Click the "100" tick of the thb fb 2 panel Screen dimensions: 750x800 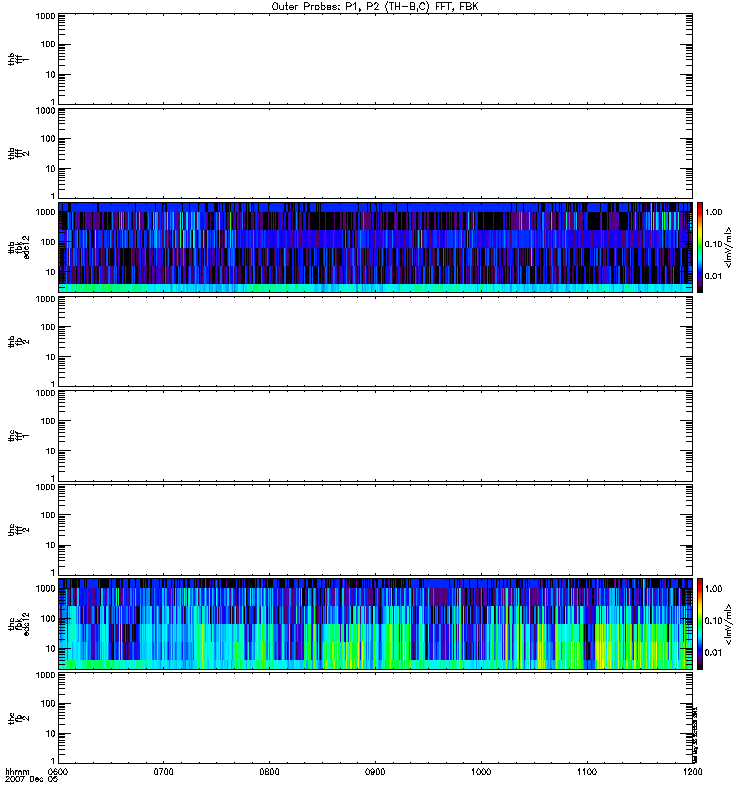(48, 327)
